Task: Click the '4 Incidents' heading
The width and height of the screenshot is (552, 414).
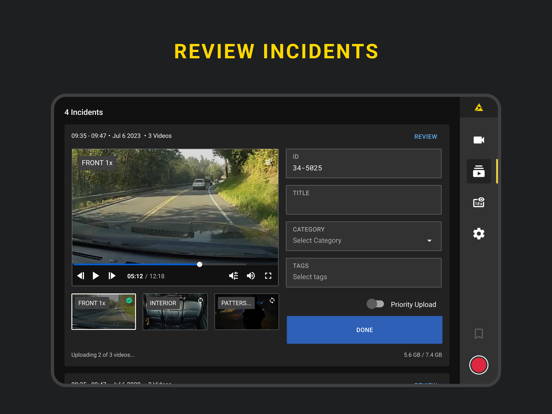Action: [x=84, y=112]
